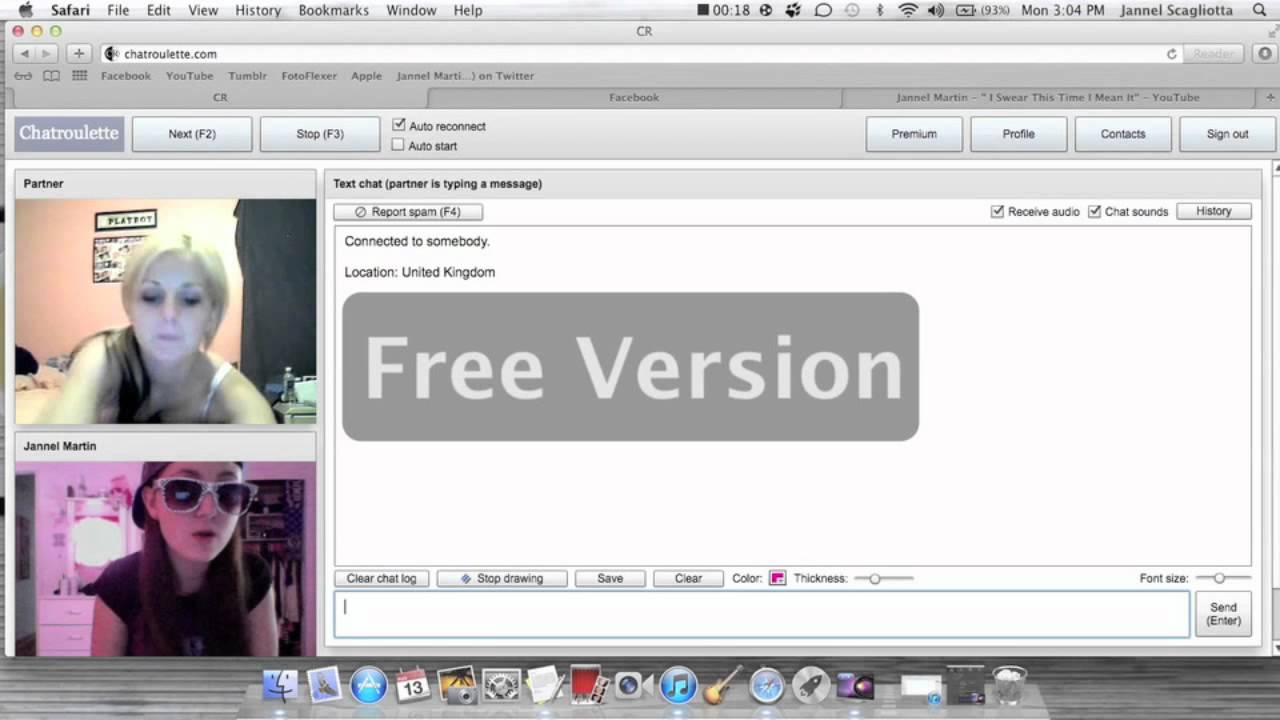
Task: Open Finder from the Dock
Action: tap(281, 685)
